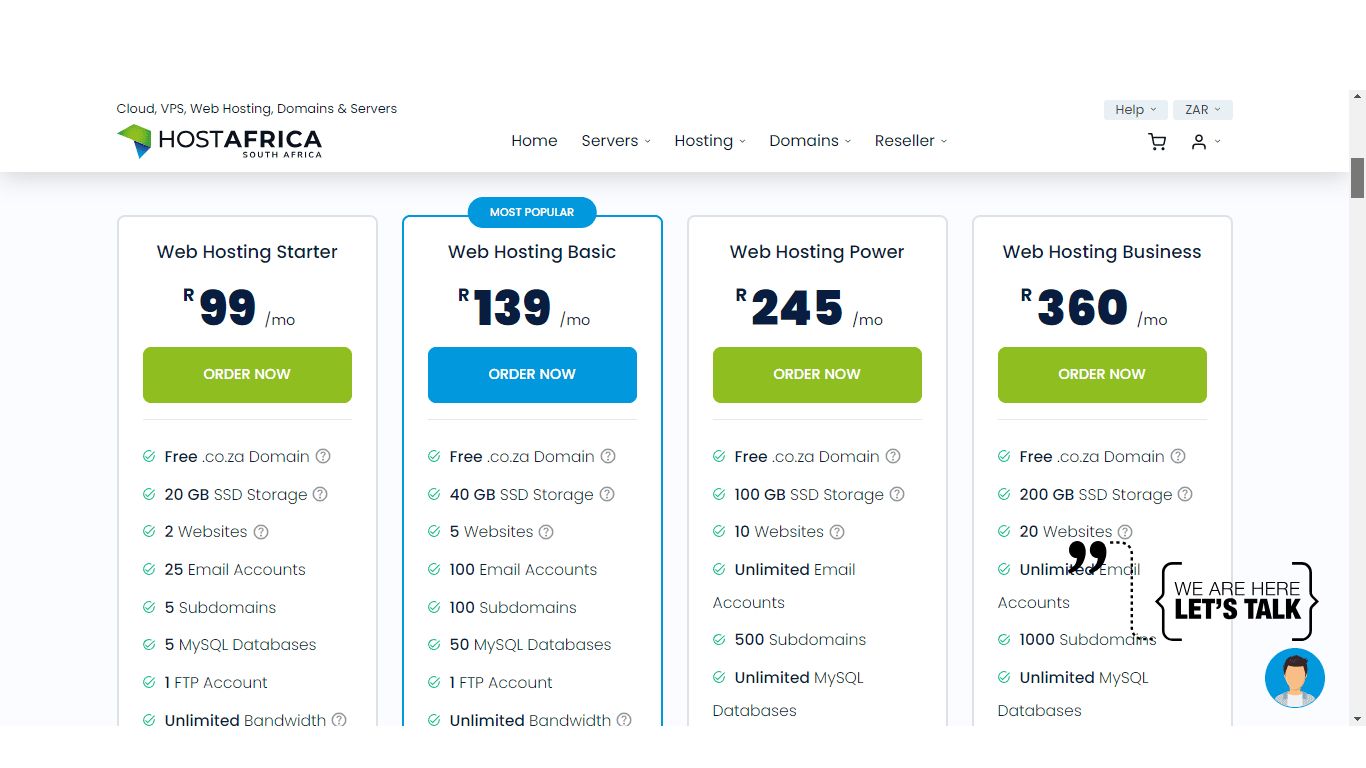Image resolution: width=1366 pixels, height=768 pixels.
Task: Click the R360 /mo price
Action: (1094, 308)
